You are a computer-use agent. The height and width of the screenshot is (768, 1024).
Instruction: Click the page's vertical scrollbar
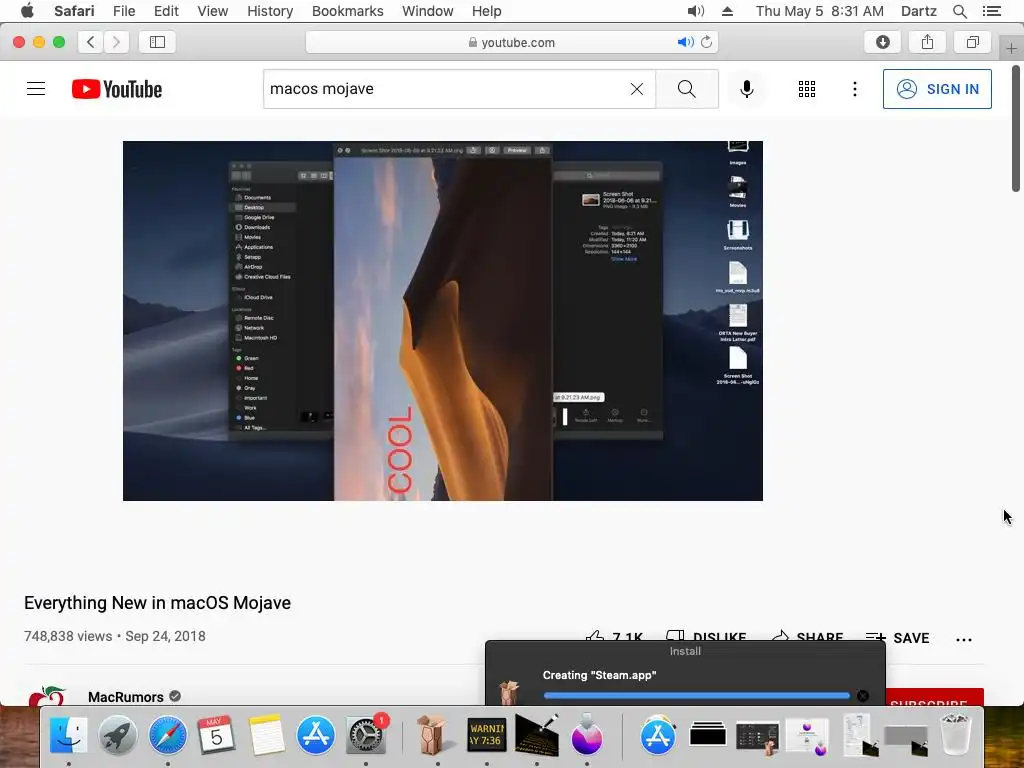pyautogui.click(x=1016, y=127)
